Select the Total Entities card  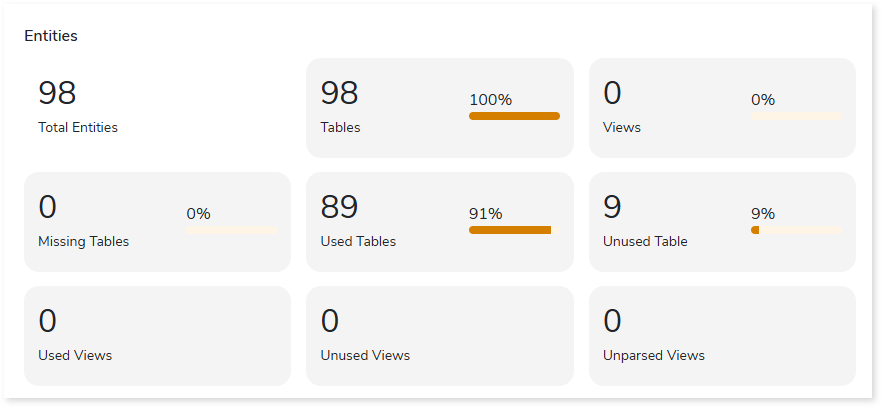(x=157, y=108)
